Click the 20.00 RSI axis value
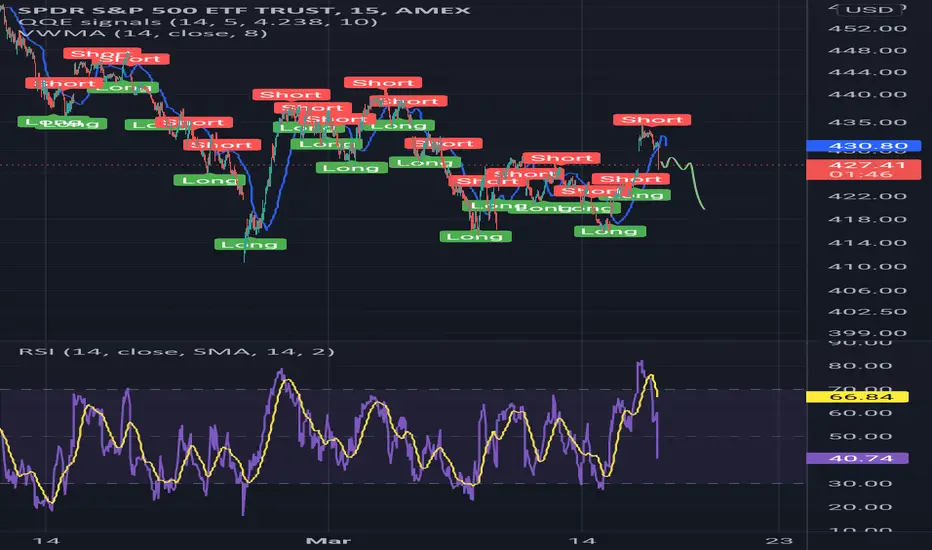Viewport: 932px width, 550px height. (x=861, y=507)
